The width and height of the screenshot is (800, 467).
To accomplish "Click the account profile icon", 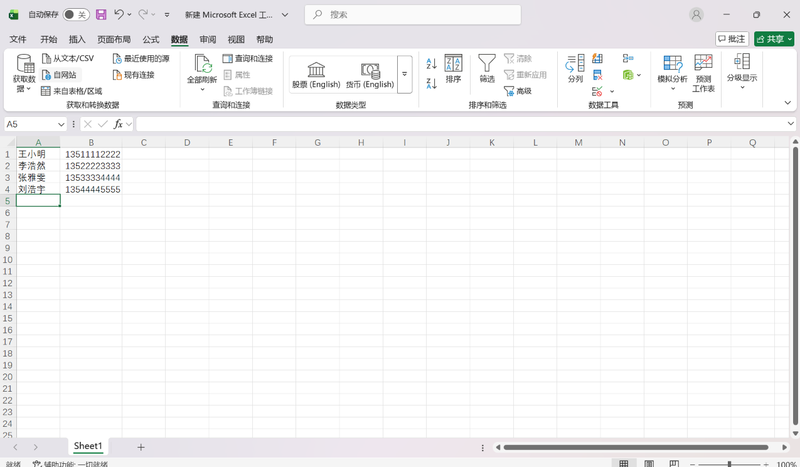I will [x=696, y=14].
